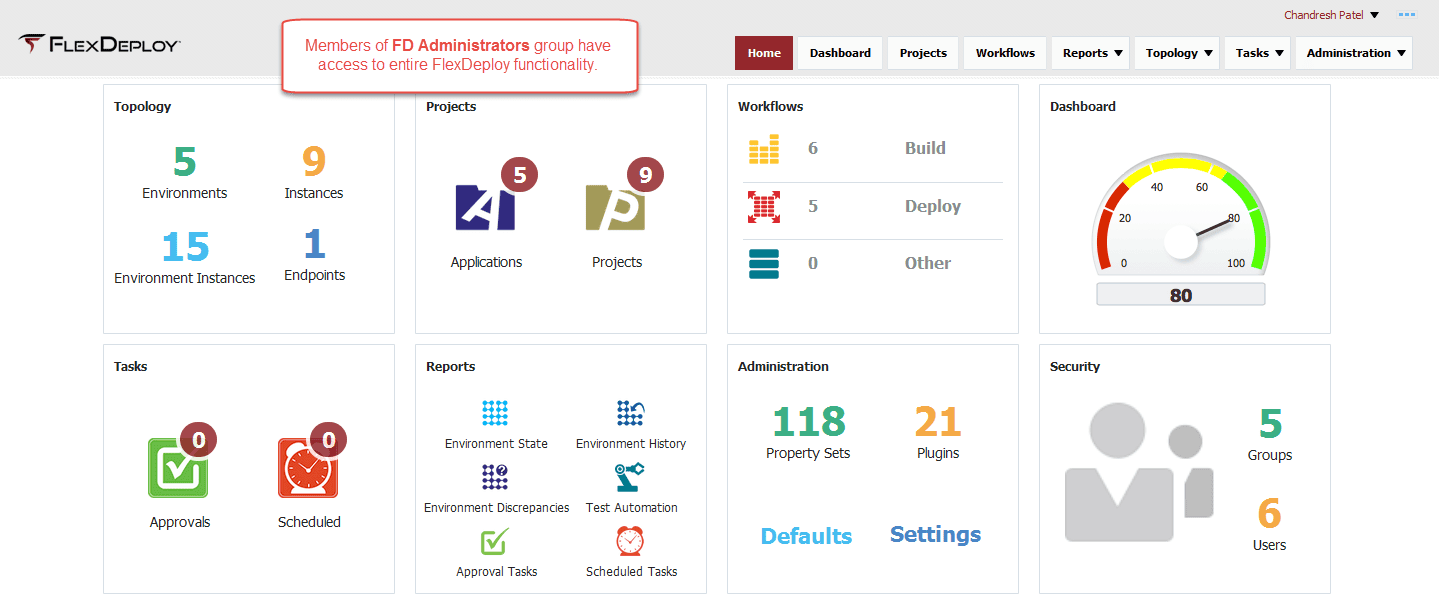The width and height of the screenshot is (1439, 616).
Task: Open the Test Automation report icon
Action: pyautogui.click(x=630, y=477)
